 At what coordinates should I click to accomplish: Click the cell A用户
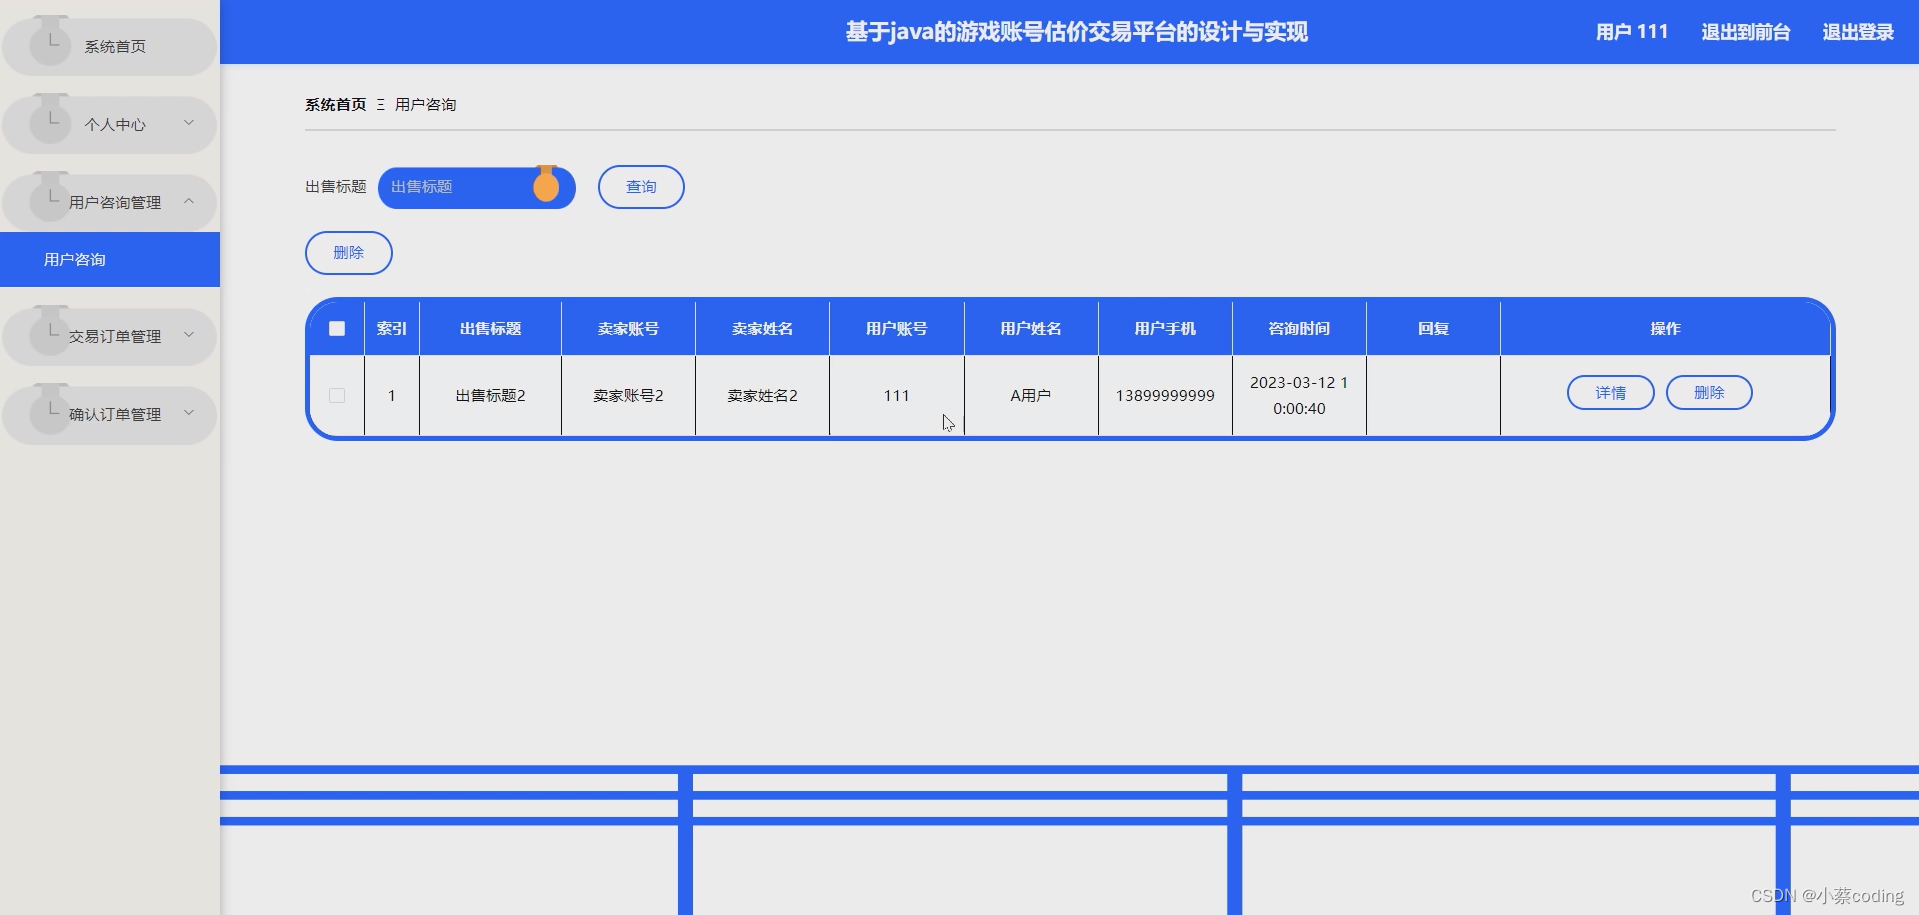click(1031, 396)
